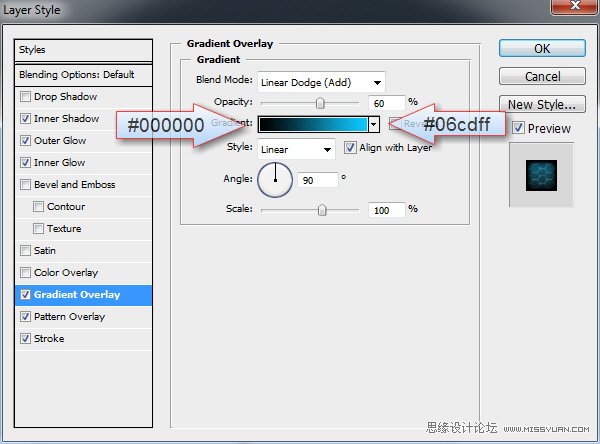Open Blending Options: Default
The width and height of the screenshot is (600, 444).
click(x=83, y=75)
